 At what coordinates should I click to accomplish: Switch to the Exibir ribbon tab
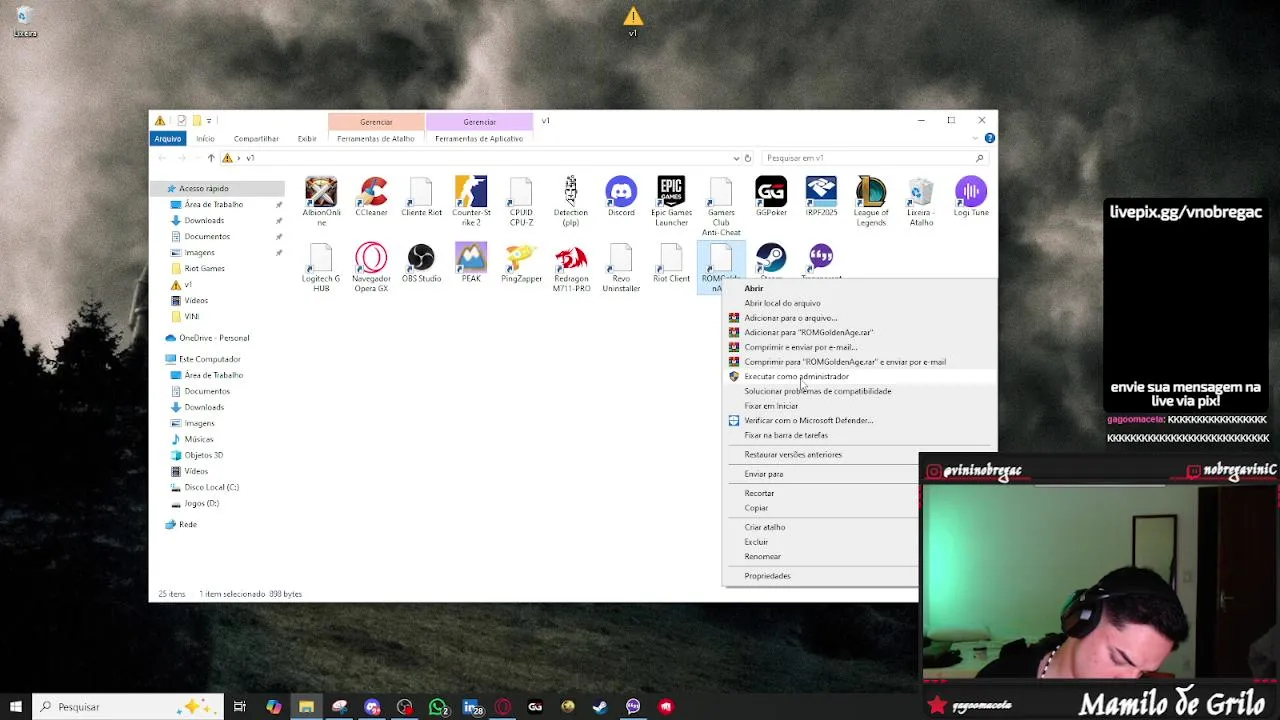point(307,138)
